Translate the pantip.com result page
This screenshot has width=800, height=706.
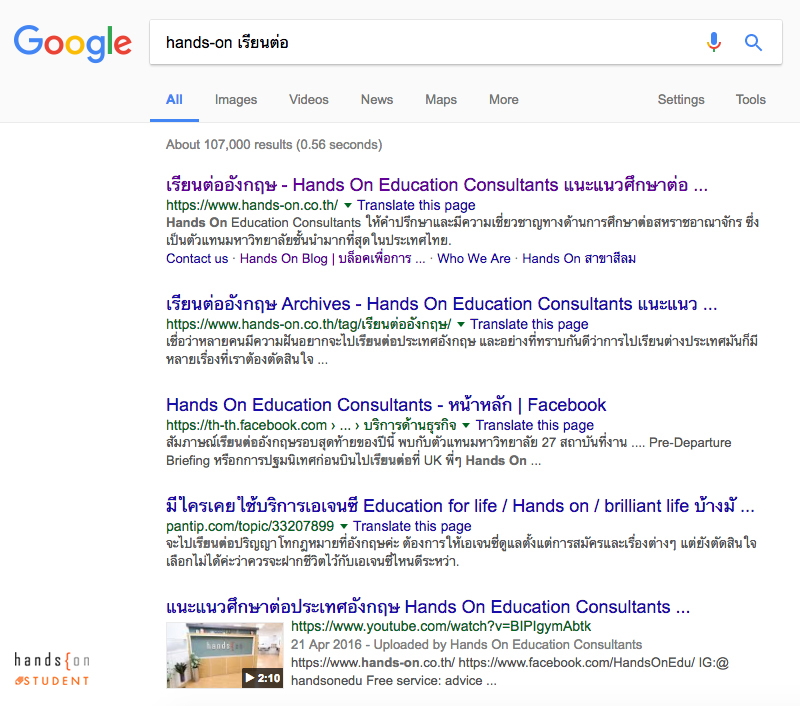pyautogui.click(x=412, y=526)
